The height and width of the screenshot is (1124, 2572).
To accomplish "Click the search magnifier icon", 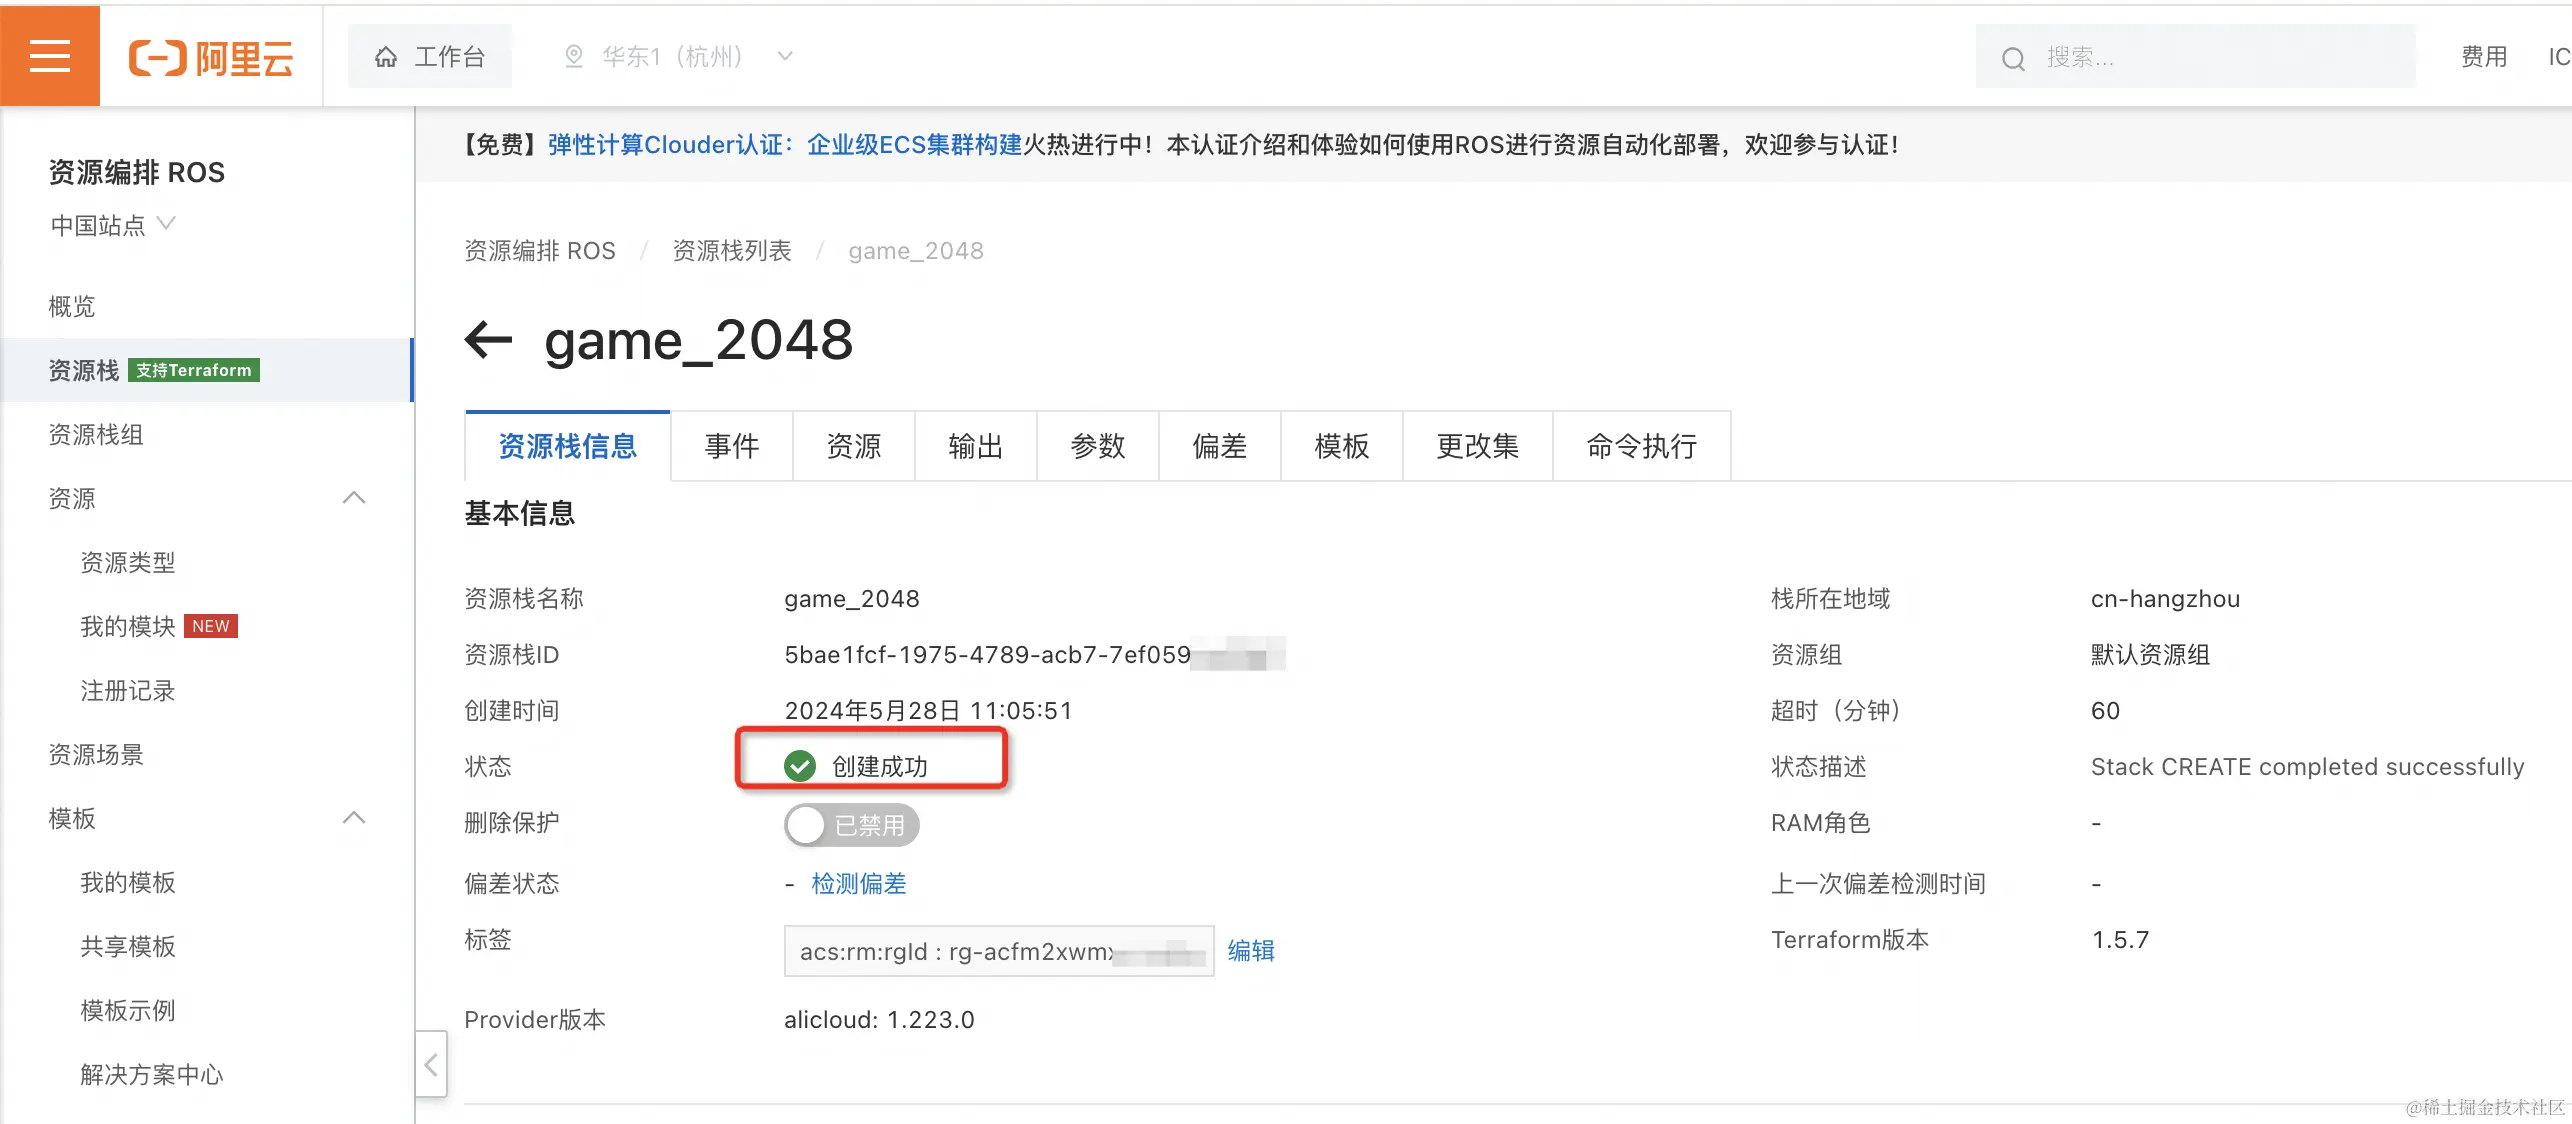I will (x=2013, y=59).
